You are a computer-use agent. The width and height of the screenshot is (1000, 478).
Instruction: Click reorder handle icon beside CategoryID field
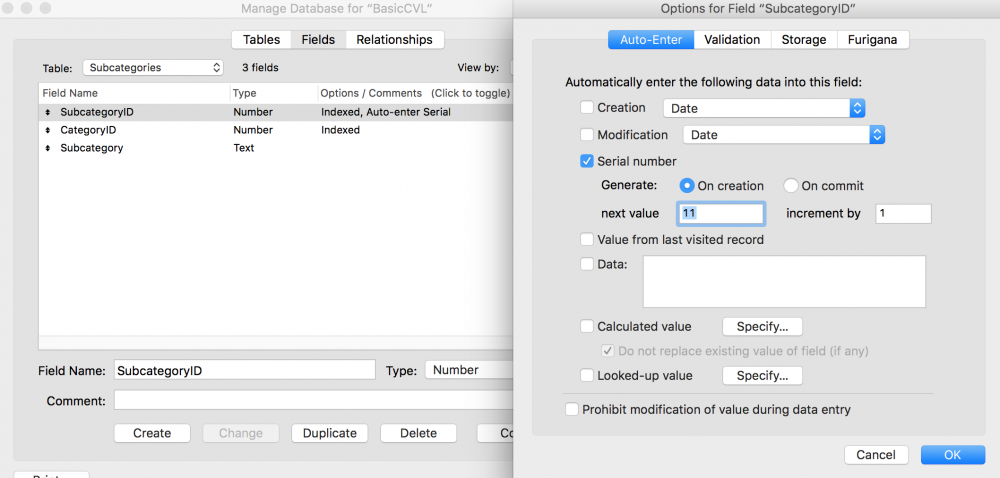[48, 130]
